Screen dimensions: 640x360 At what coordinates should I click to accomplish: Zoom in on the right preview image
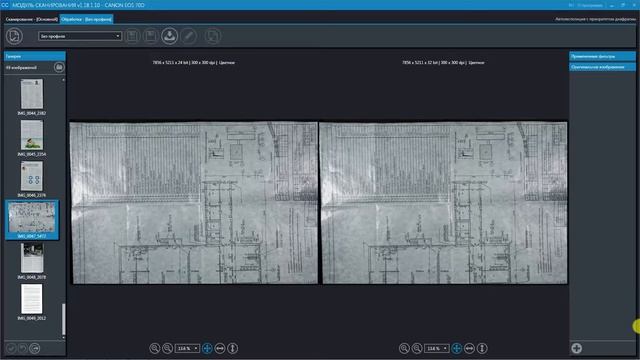[x=404, y=348]
